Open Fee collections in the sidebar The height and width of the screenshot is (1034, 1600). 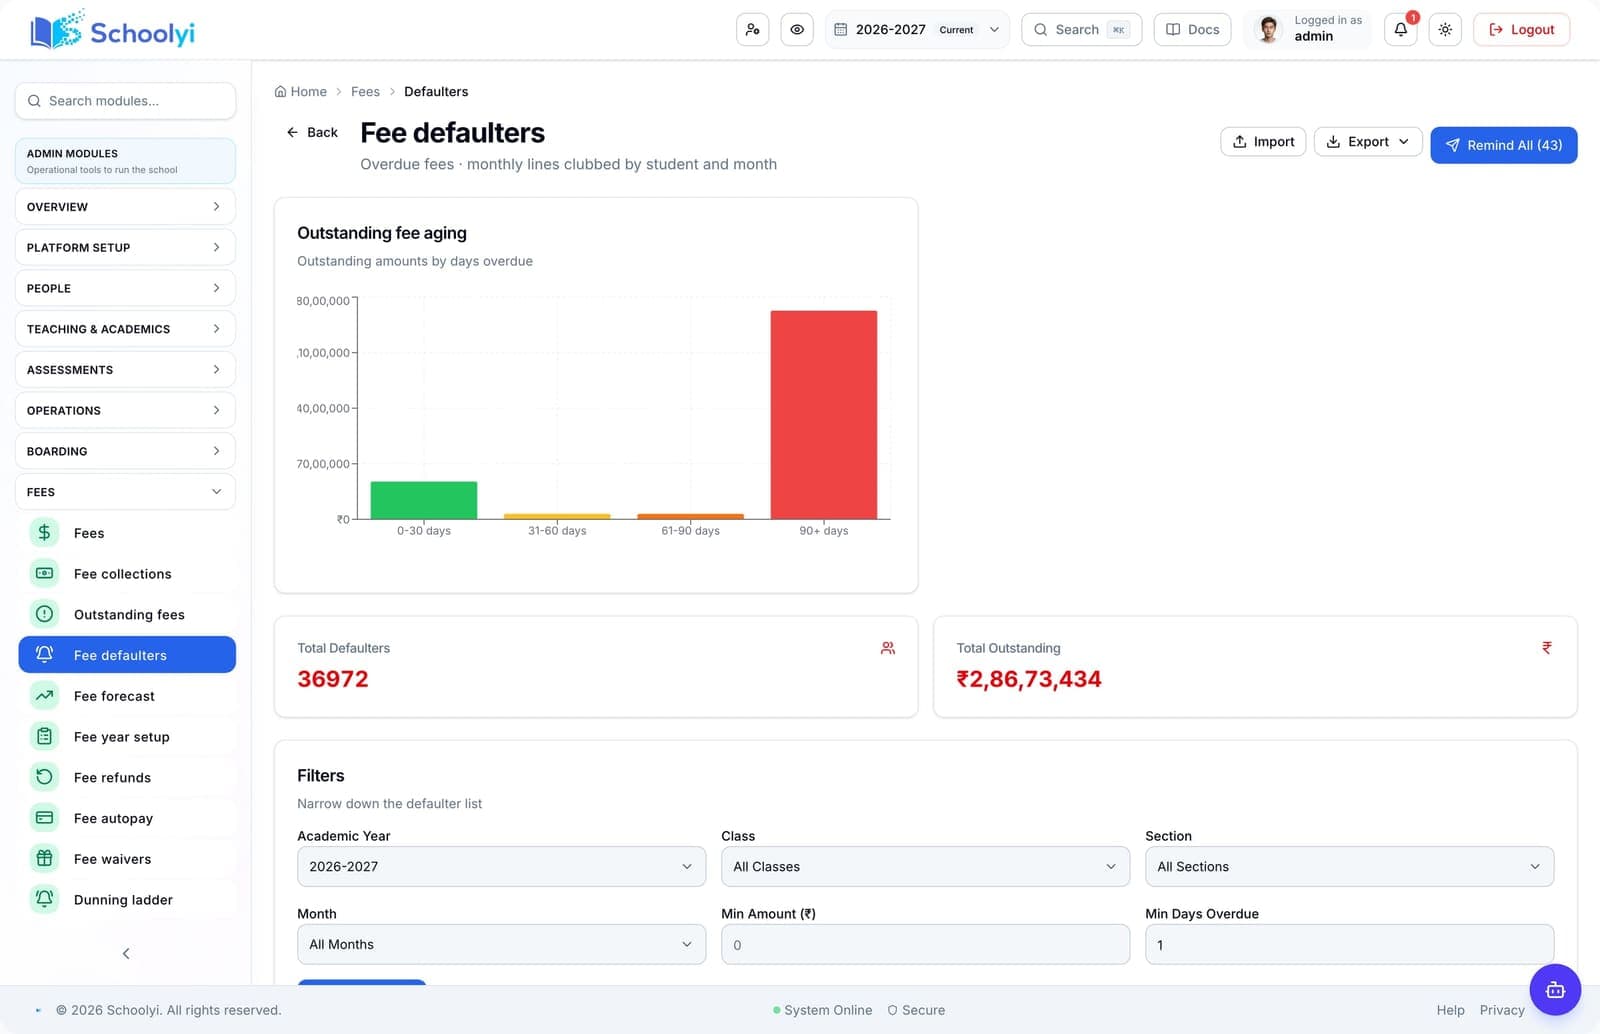127,574
